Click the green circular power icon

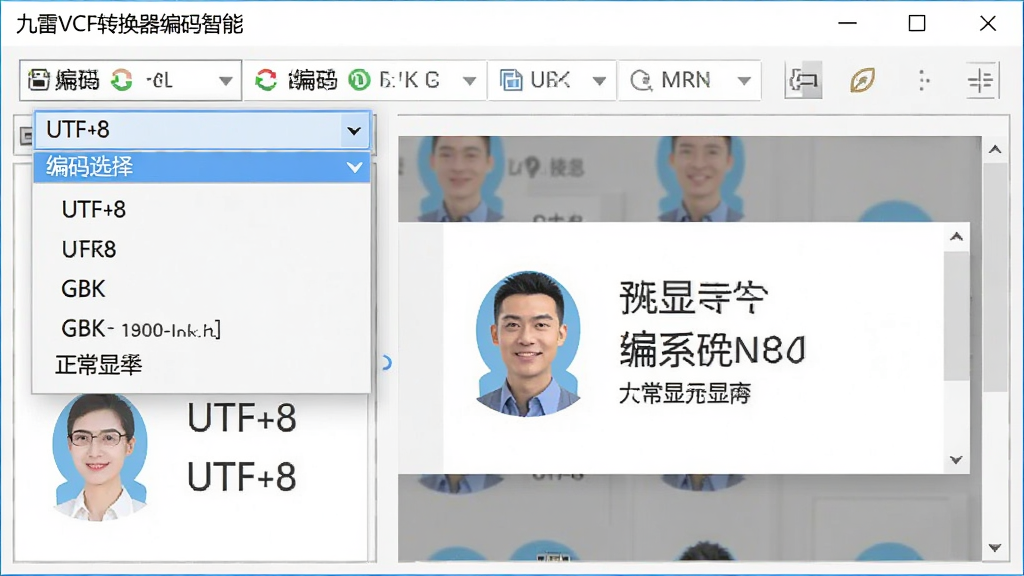coord(359,80)
